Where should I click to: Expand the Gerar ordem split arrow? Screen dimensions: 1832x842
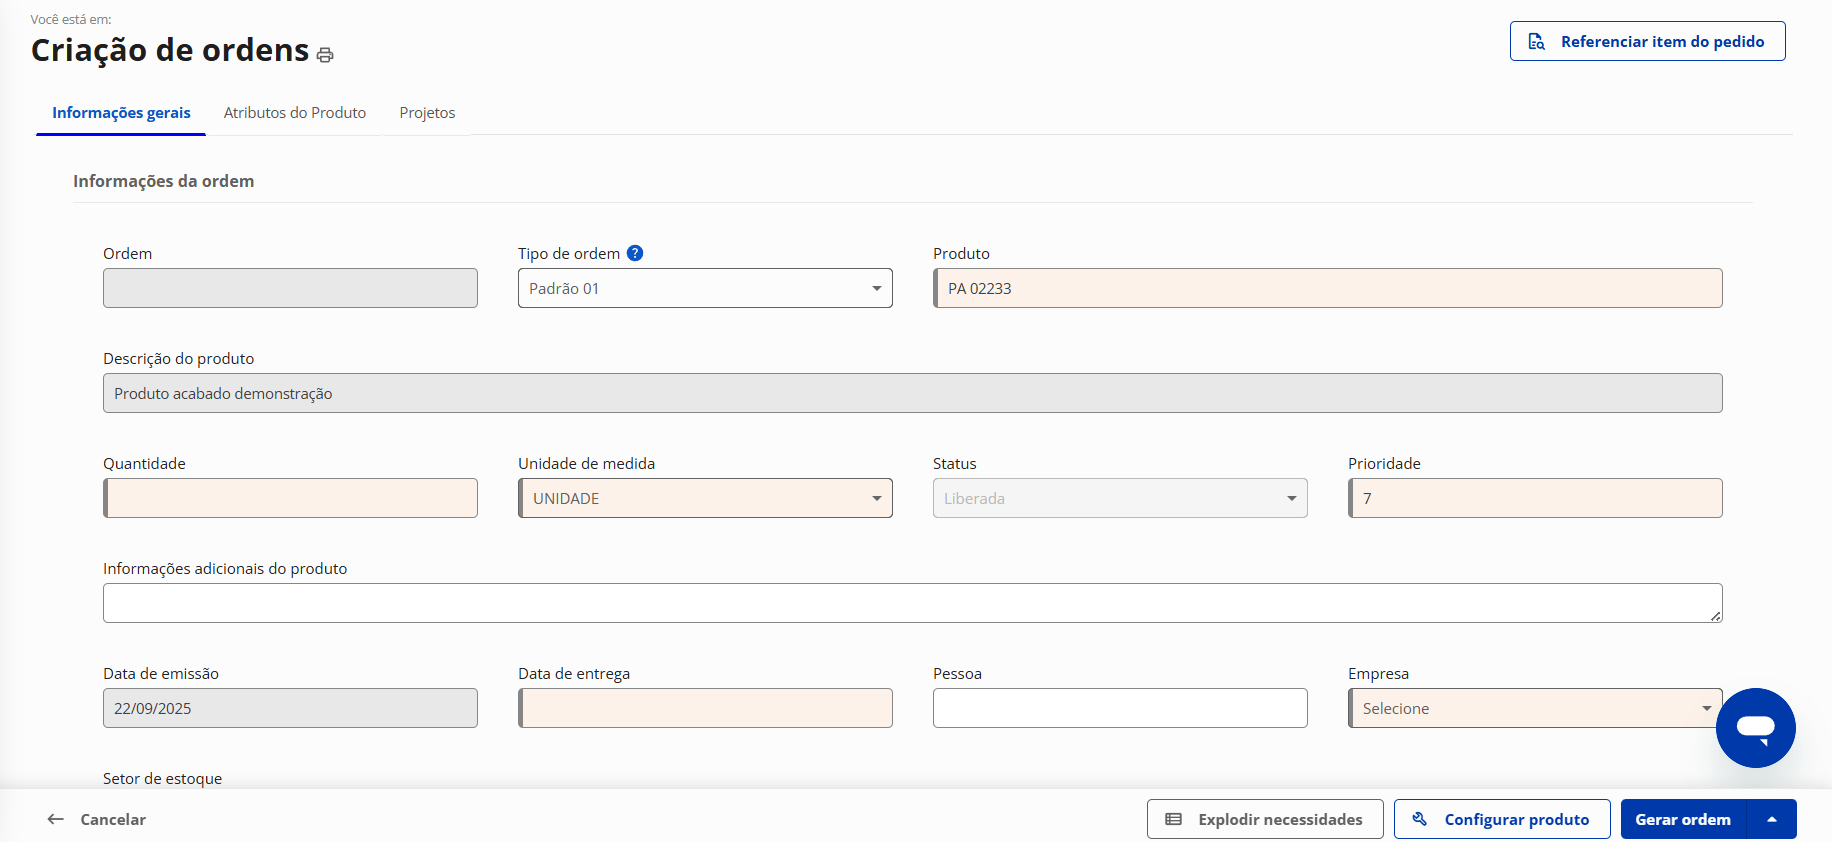(1771, 819)
